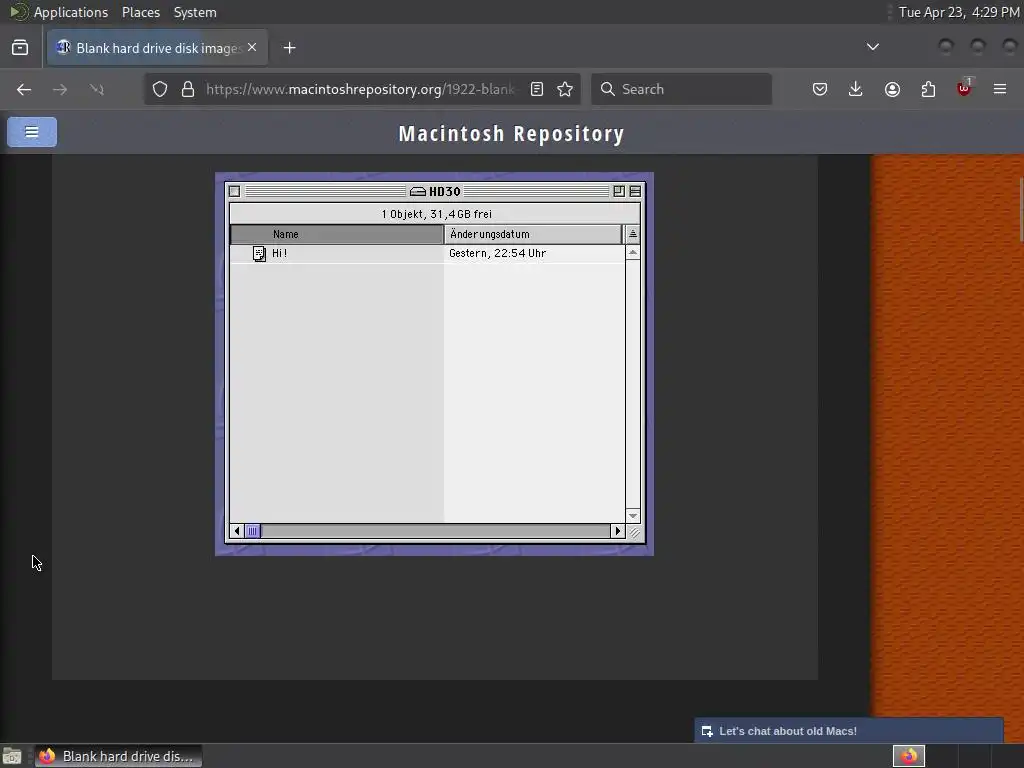This screenshot has height=768, width=1024.
Task: Click the vertical scroll down arrow
Action: [632, 516]
